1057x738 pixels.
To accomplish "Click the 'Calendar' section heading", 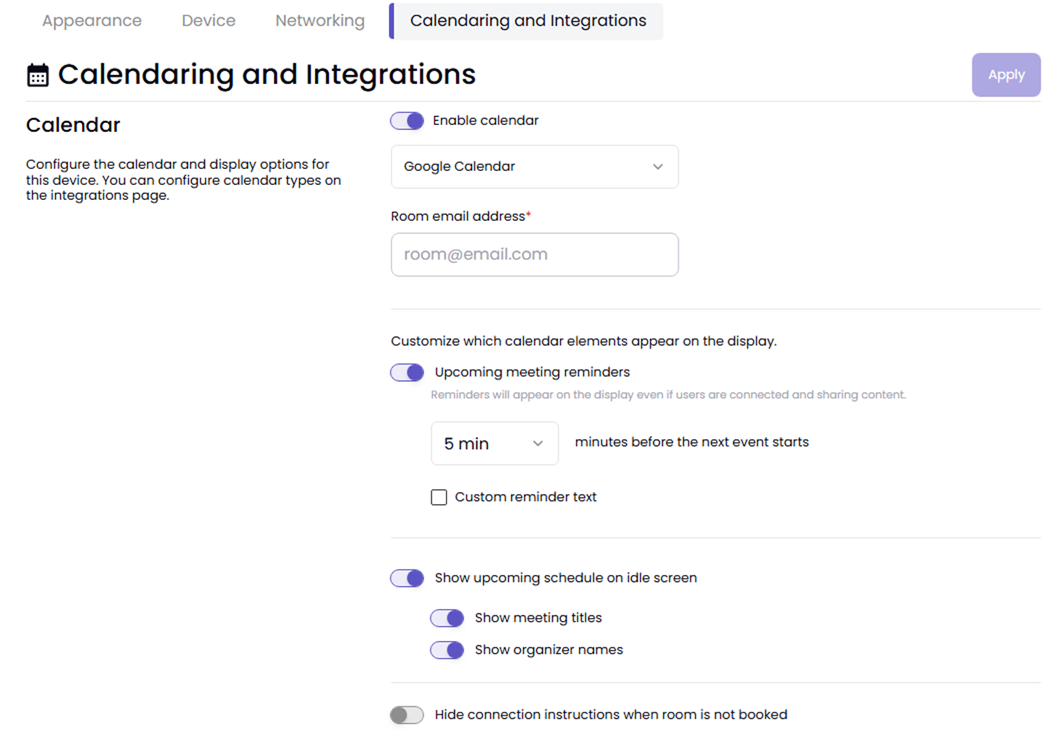I will tap(73, 125).
